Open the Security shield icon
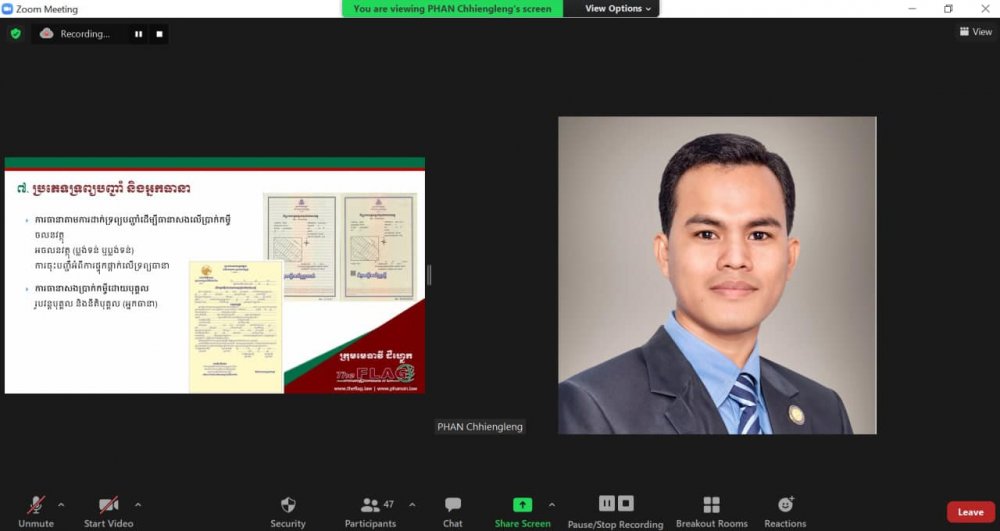Image resolution: width=1000 pixels, height=531 pixels. [288, 506]
